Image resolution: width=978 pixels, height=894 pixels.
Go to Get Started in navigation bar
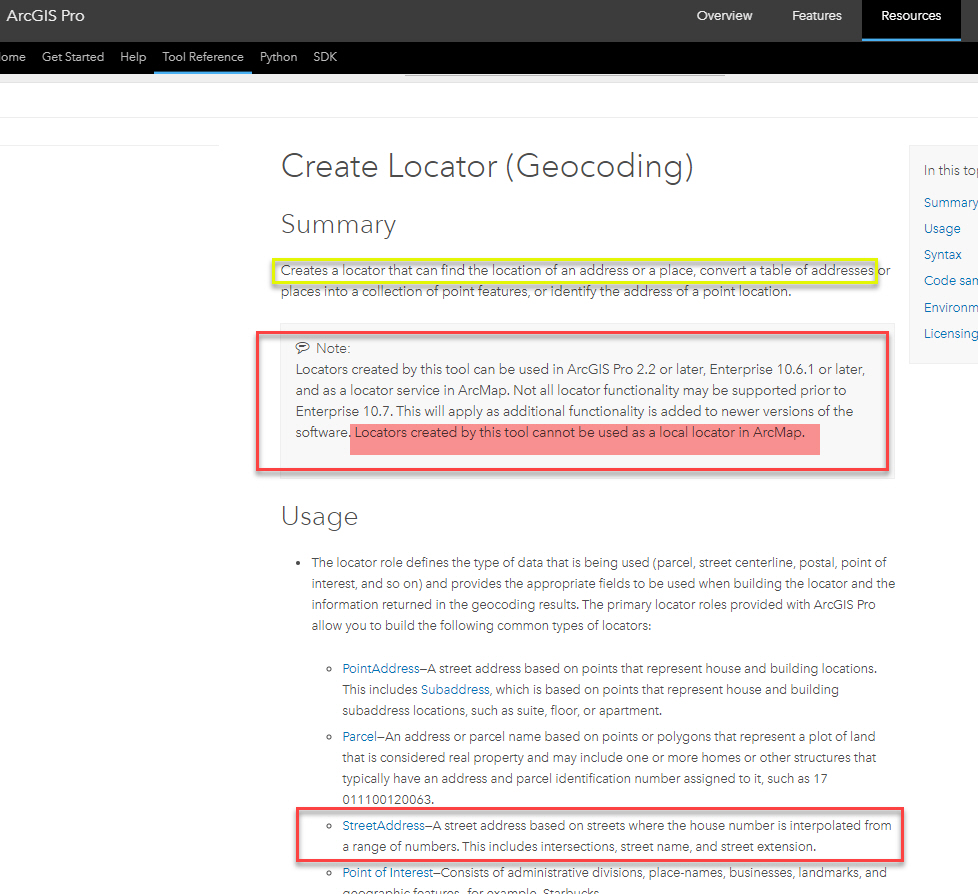click(x=73, y=57)
